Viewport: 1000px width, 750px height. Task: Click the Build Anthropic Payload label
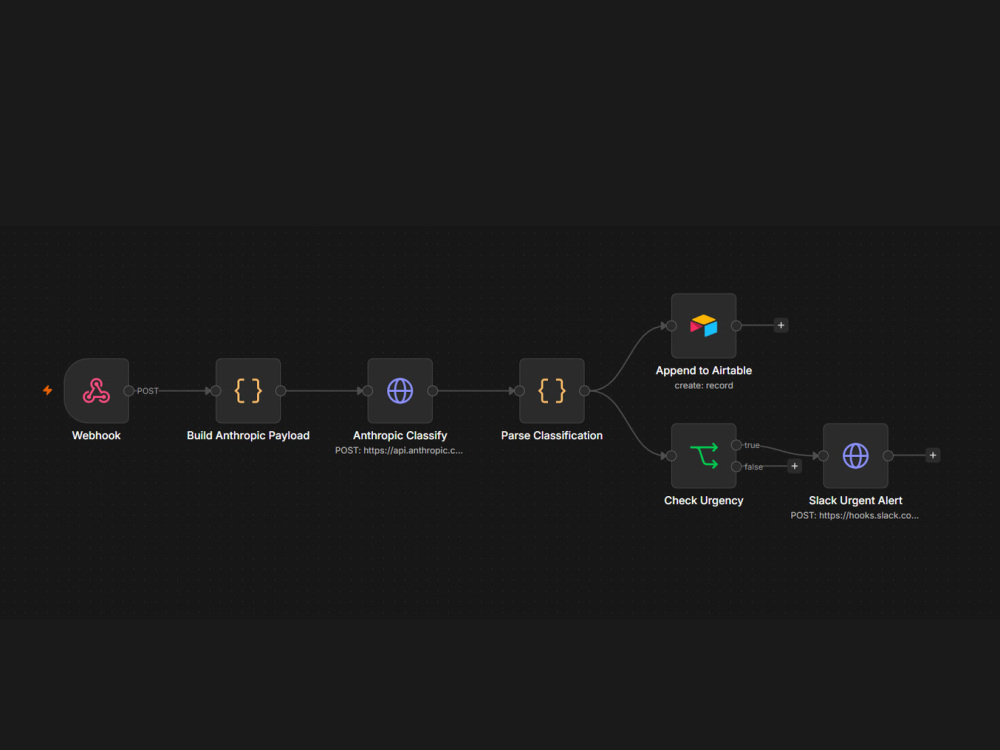(x=248, y=436)
